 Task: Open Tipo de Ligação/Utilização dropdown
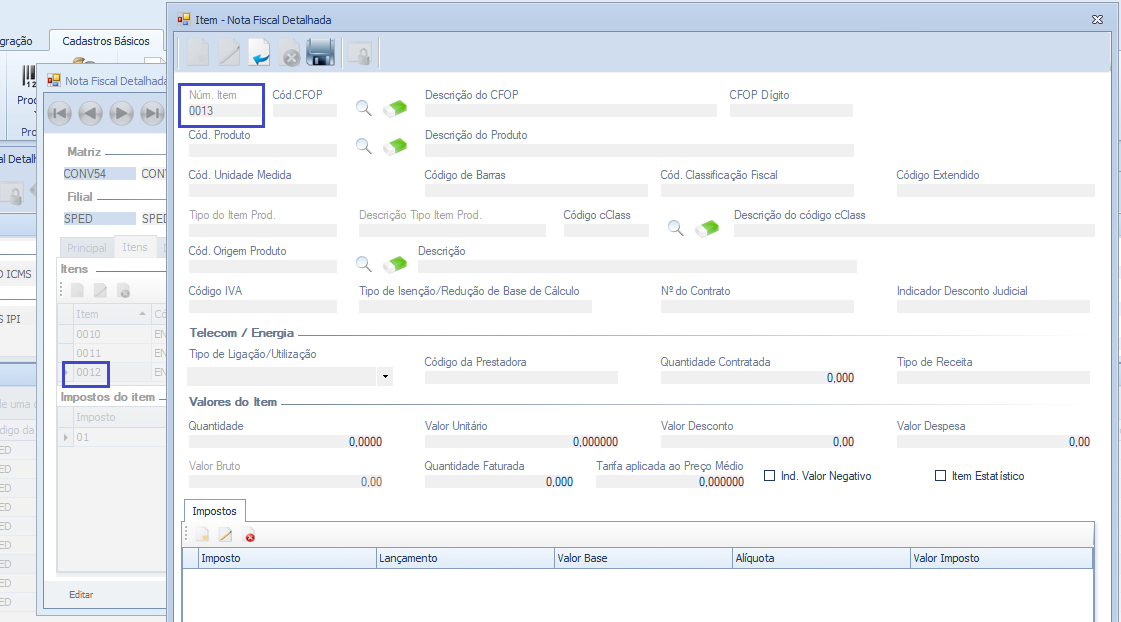385,376
